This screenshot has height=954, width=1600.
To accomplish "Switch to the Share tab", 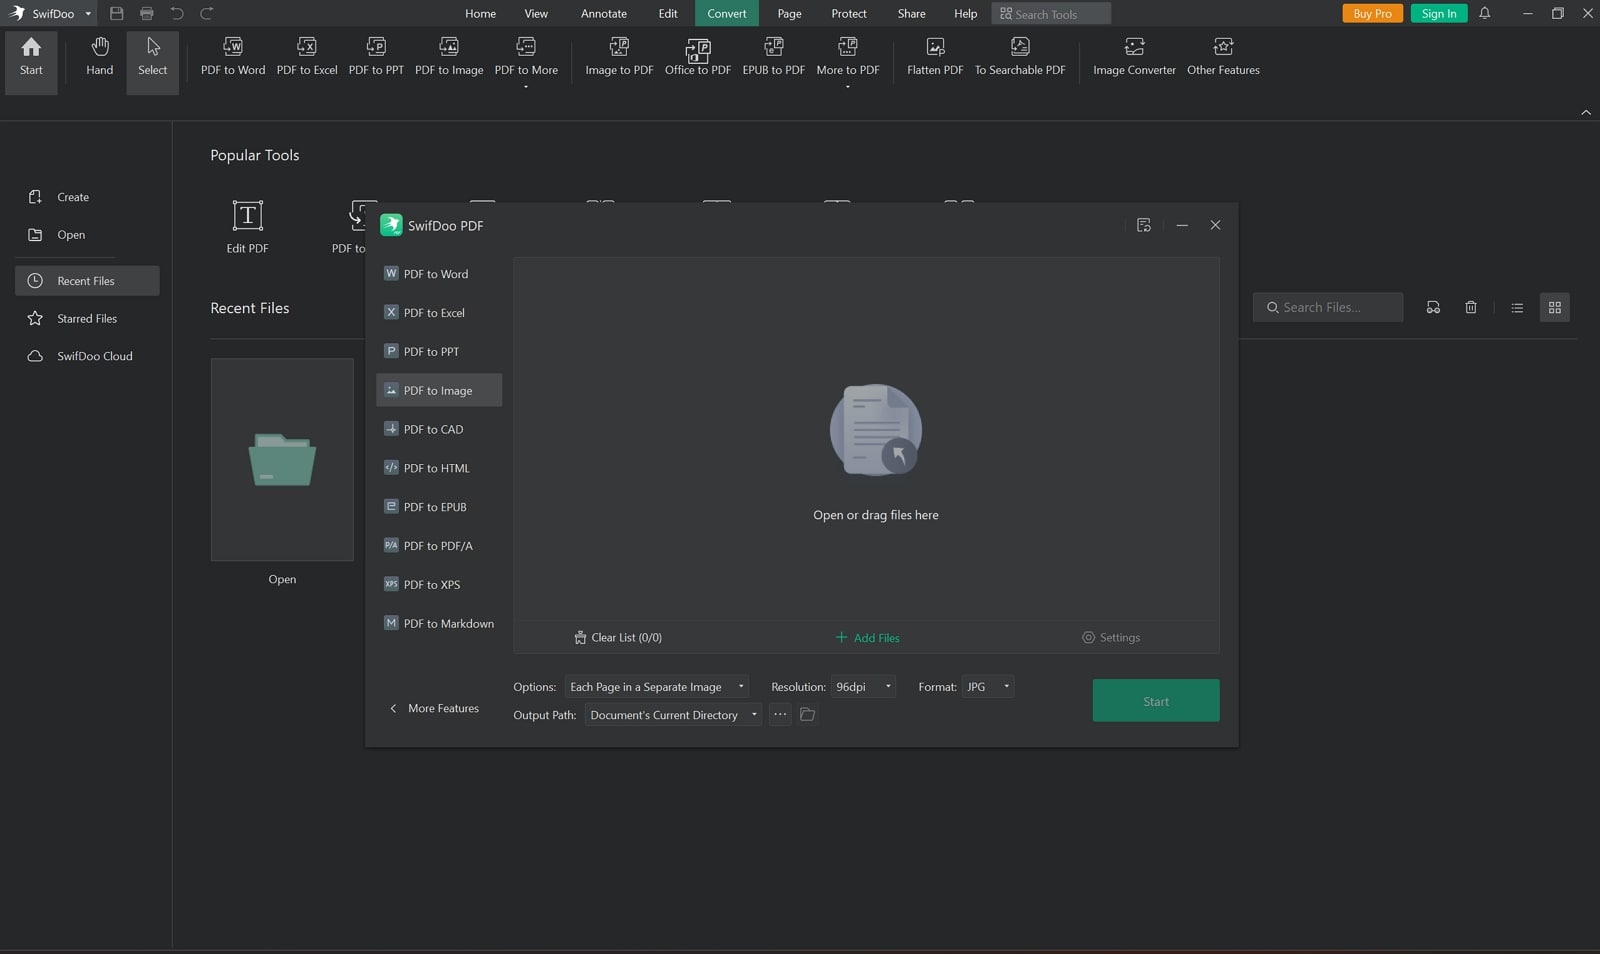I will pyautogui.click(x=911, y=13).
